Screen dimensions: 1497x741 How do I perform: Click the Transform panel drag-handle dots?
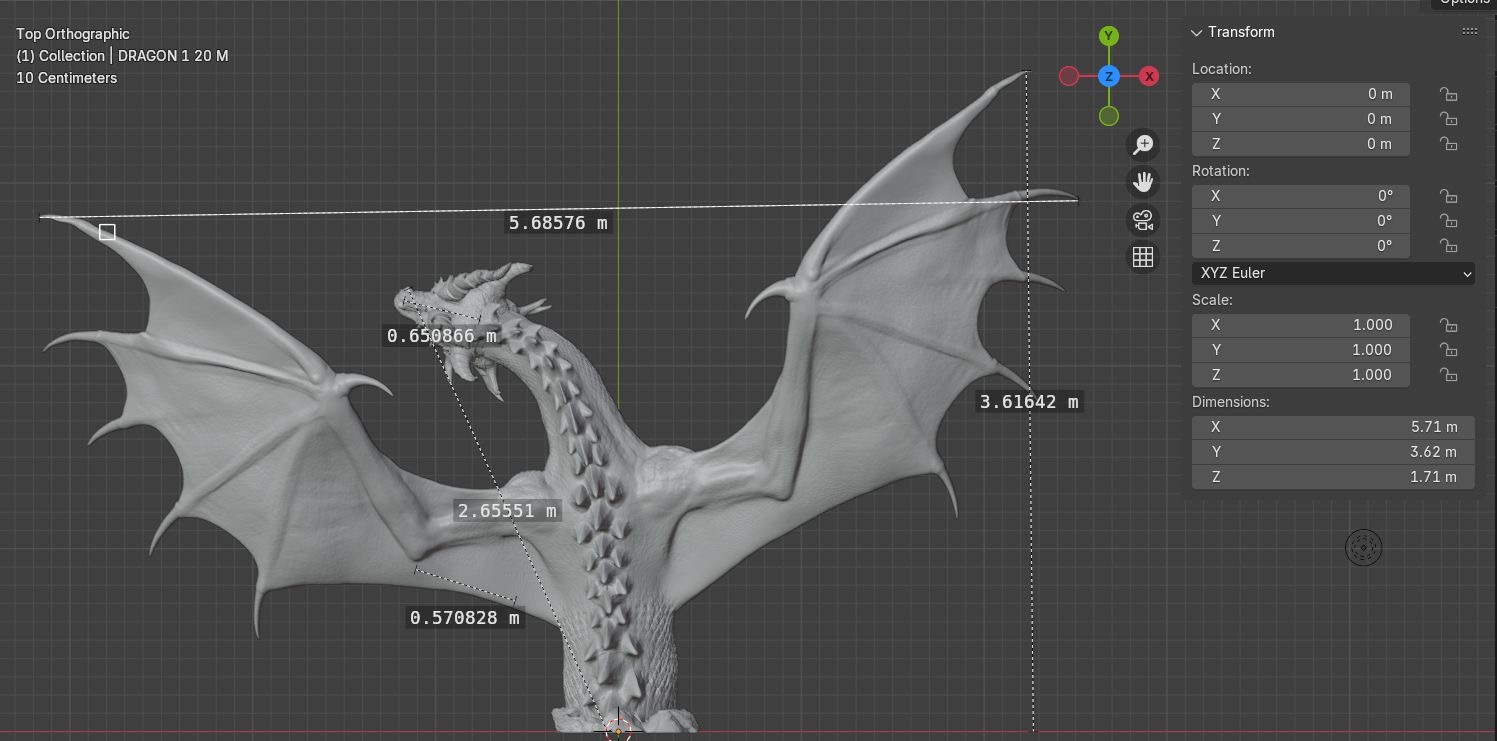(1469, 32)
